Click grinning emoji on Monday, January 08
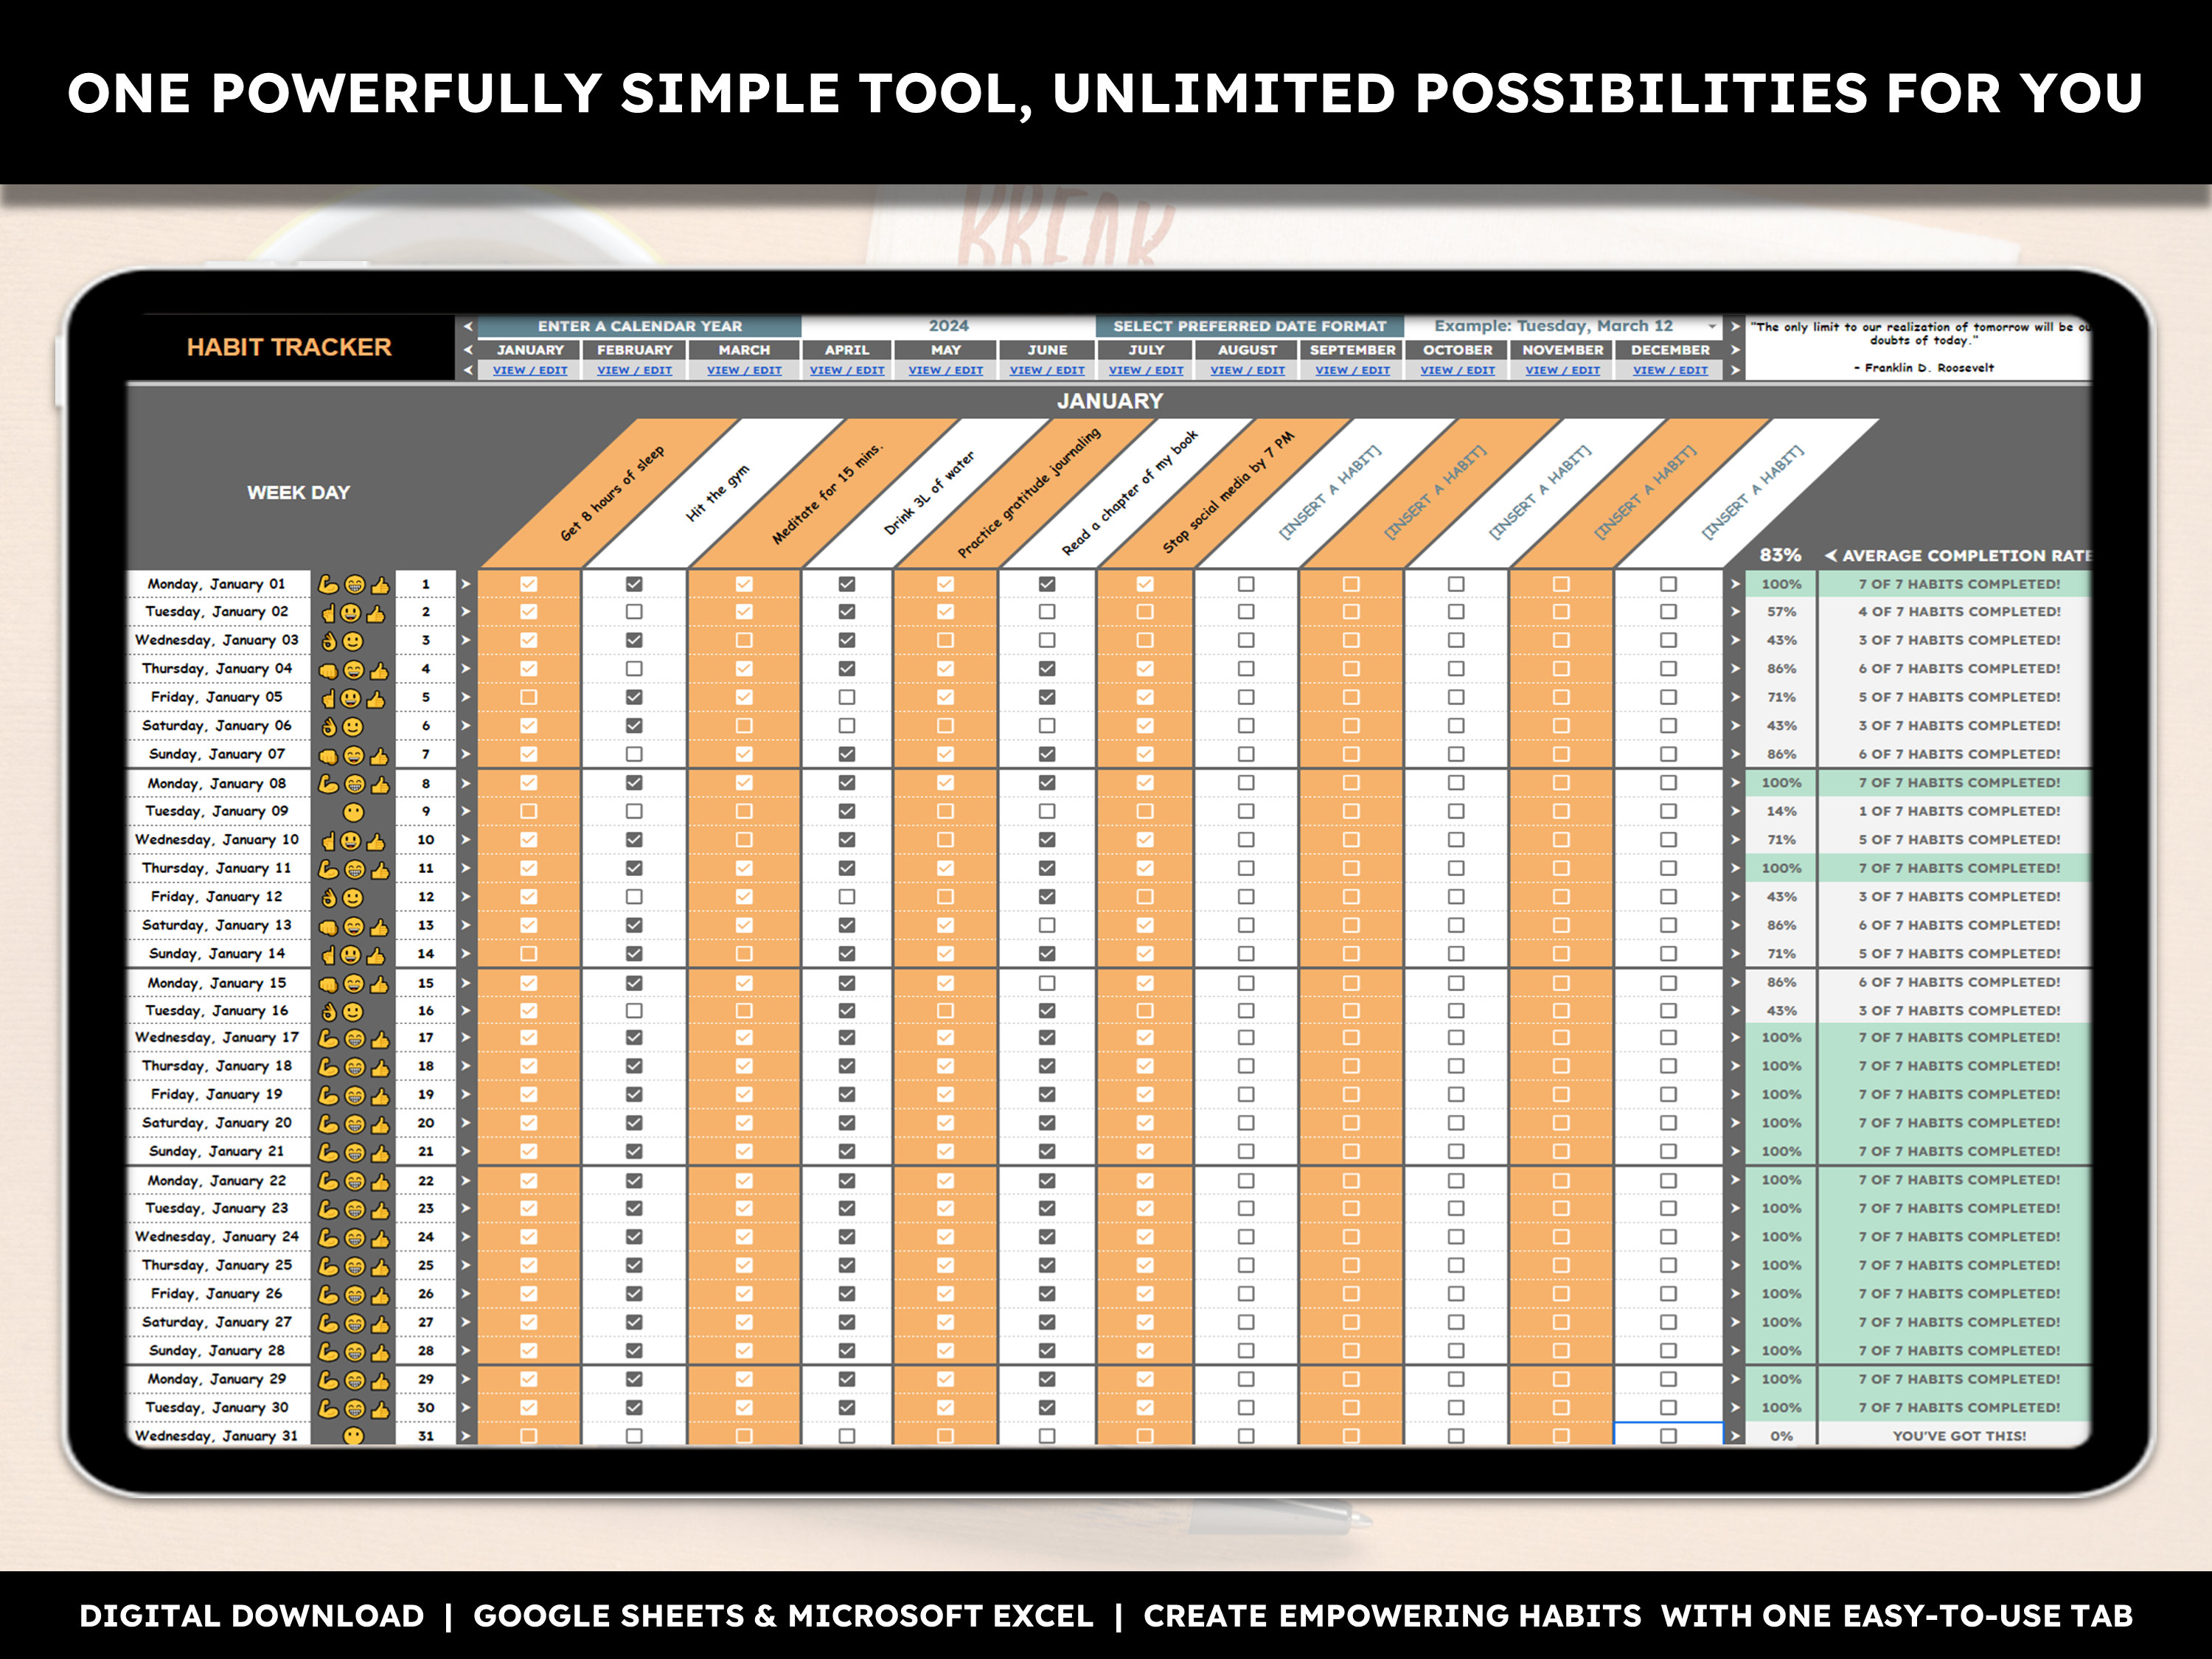The width and height of the screenshot is (2212, 1659). point(354,784)
